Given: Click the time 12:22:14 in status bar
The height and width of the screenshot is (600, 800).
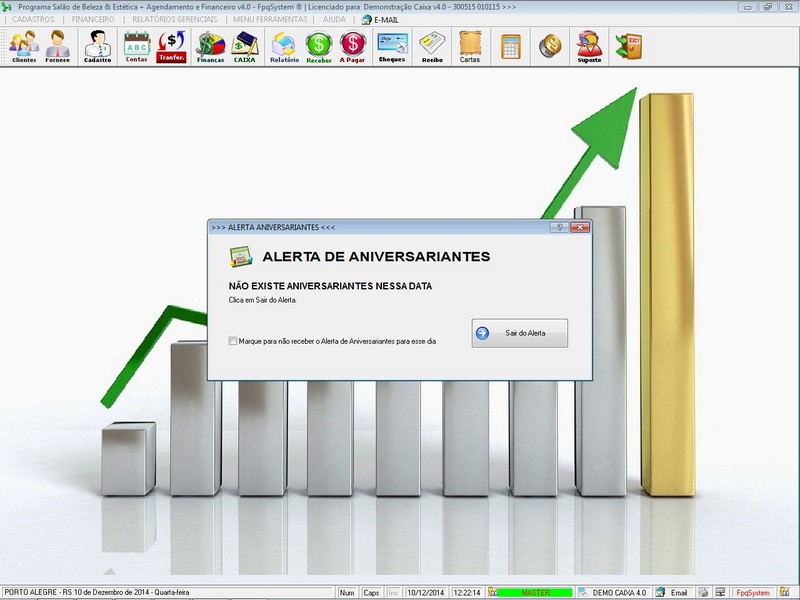Looking at the screenshot, I should 467,592.
